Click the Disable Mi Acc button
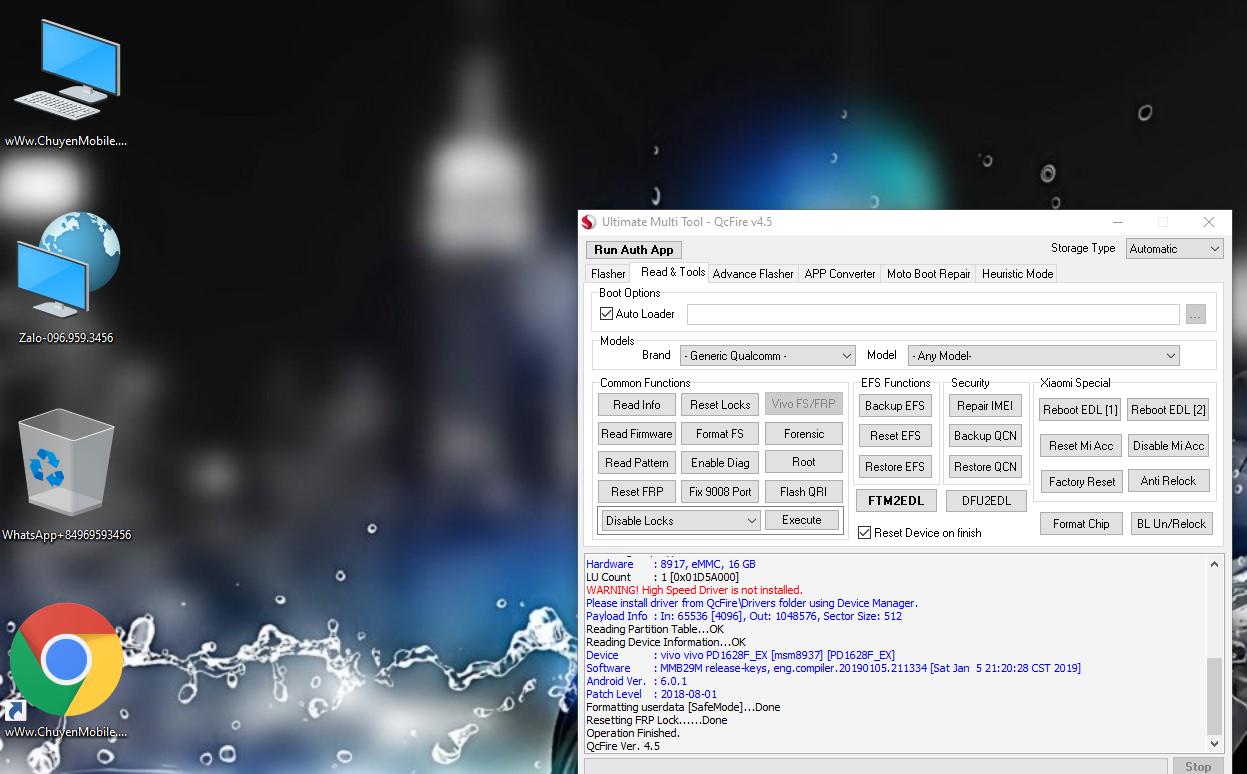 (x=1169, y=446)
